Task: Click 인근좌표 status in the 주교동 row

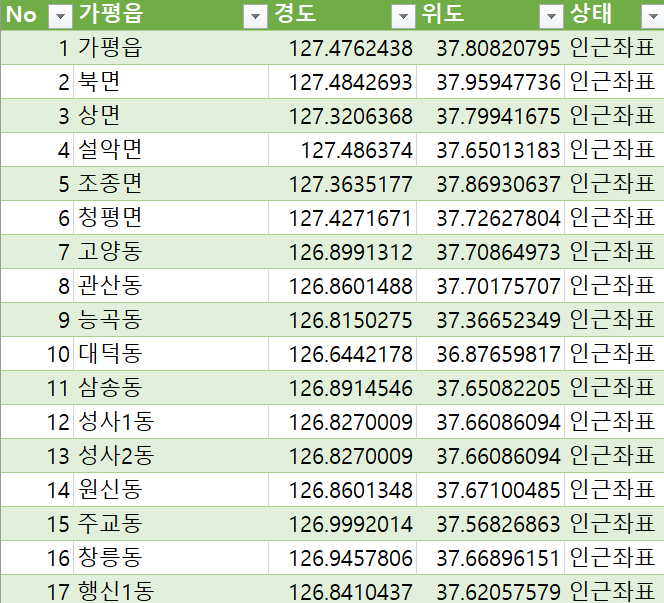Action: pyautogui.click(x=614, y=524)
